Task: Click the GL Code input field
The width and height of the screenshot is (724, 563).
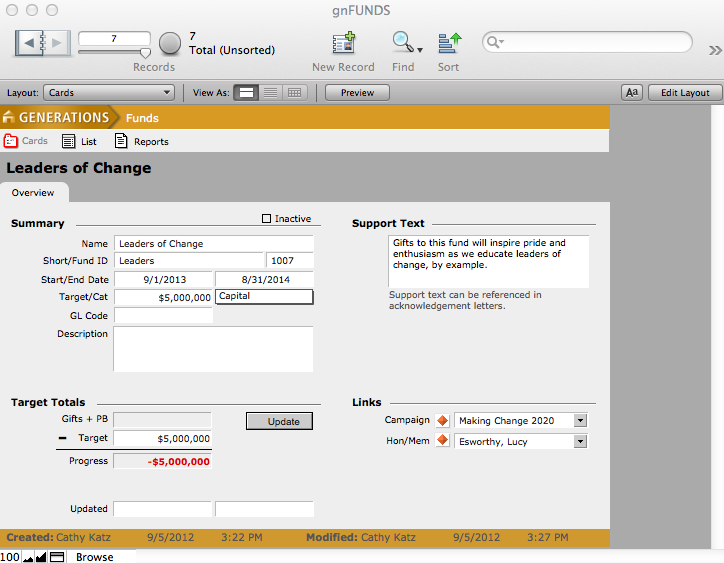Action: (x=164, y=316)
